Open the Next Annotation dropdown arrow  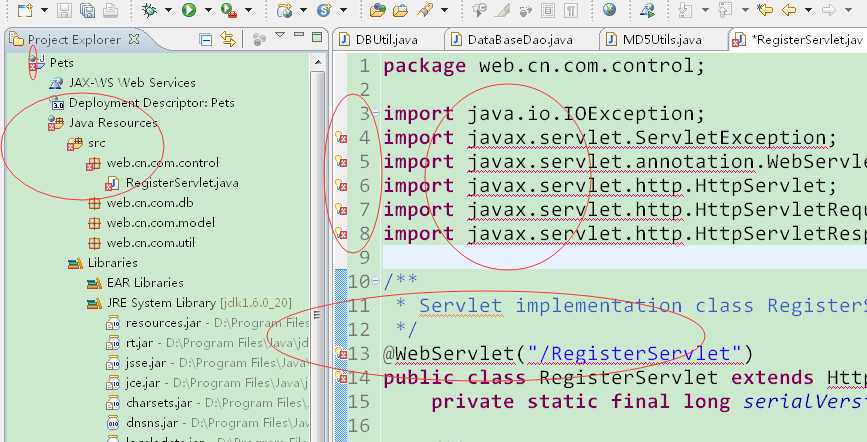(704, 10)
